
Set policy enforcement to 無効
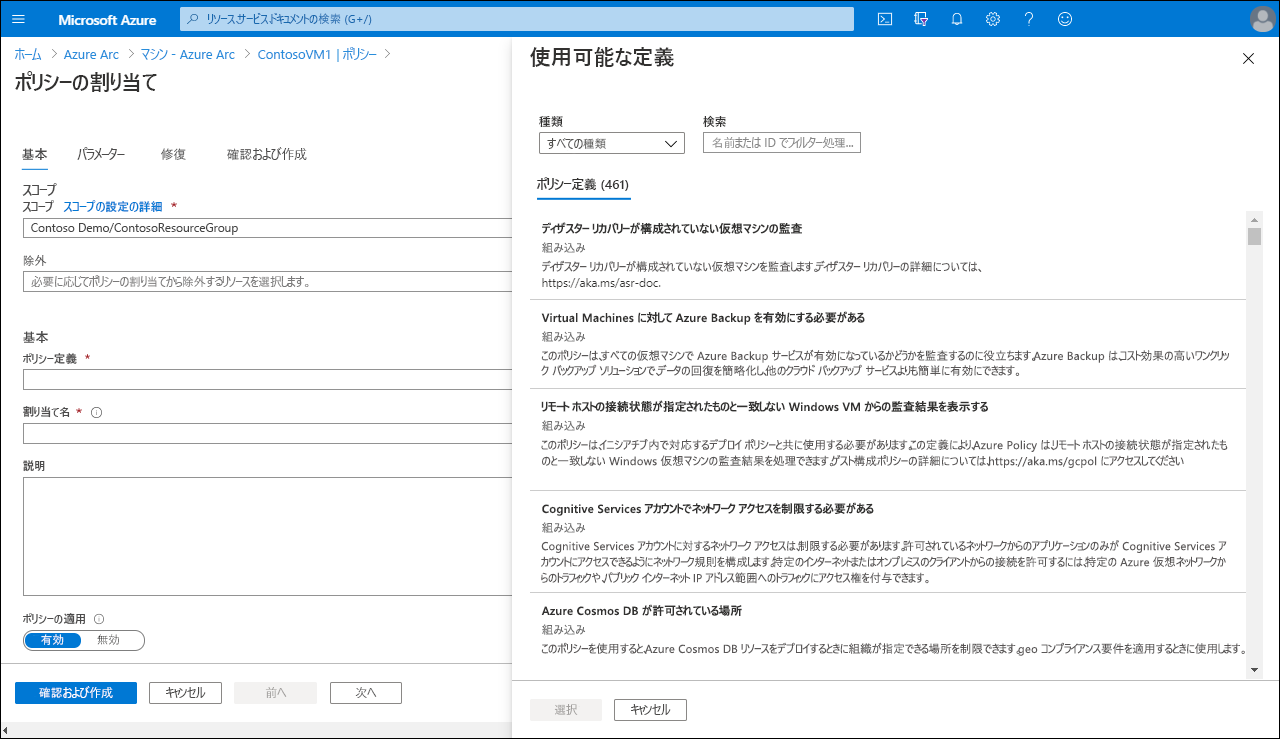pyautogui.click(x=108, y=640)
